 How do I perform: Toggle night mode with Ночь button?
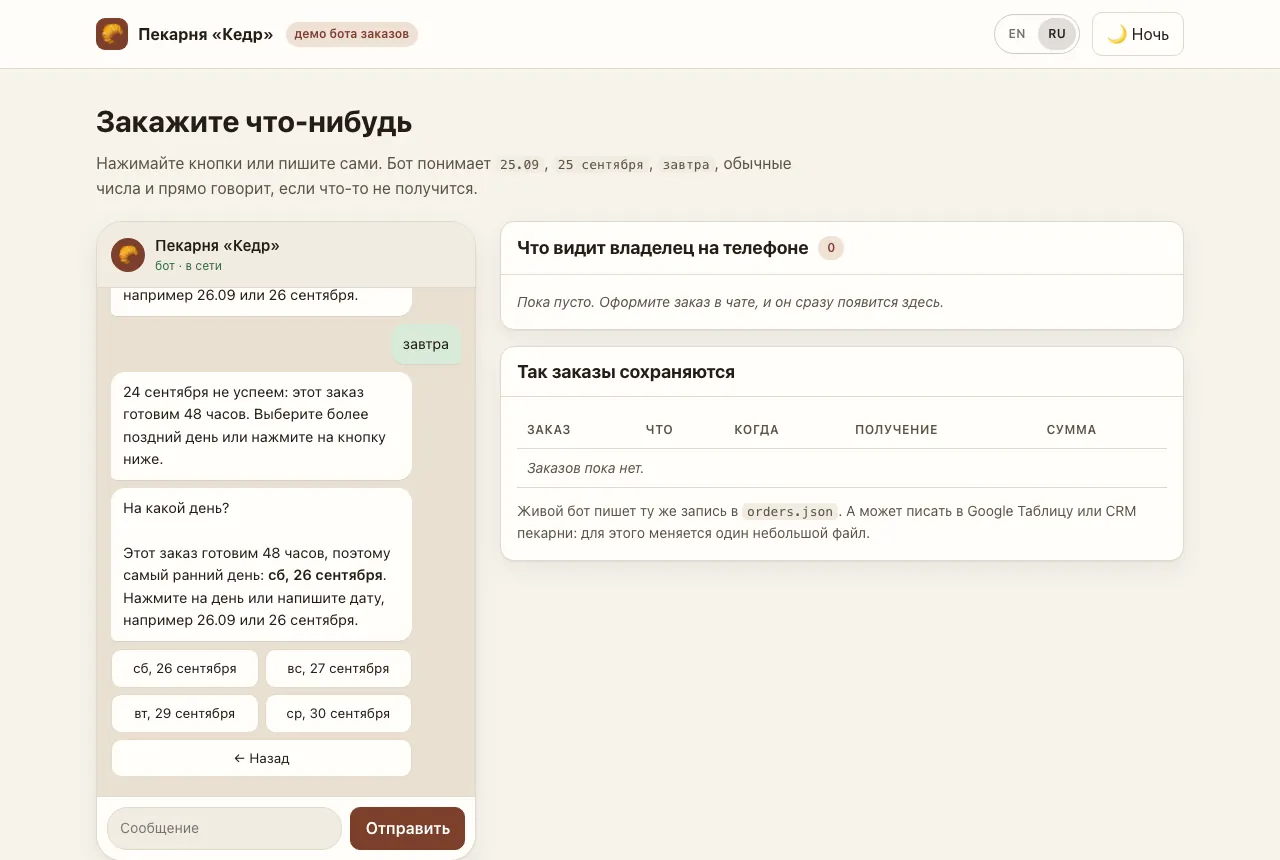[x=1138, y=34]
